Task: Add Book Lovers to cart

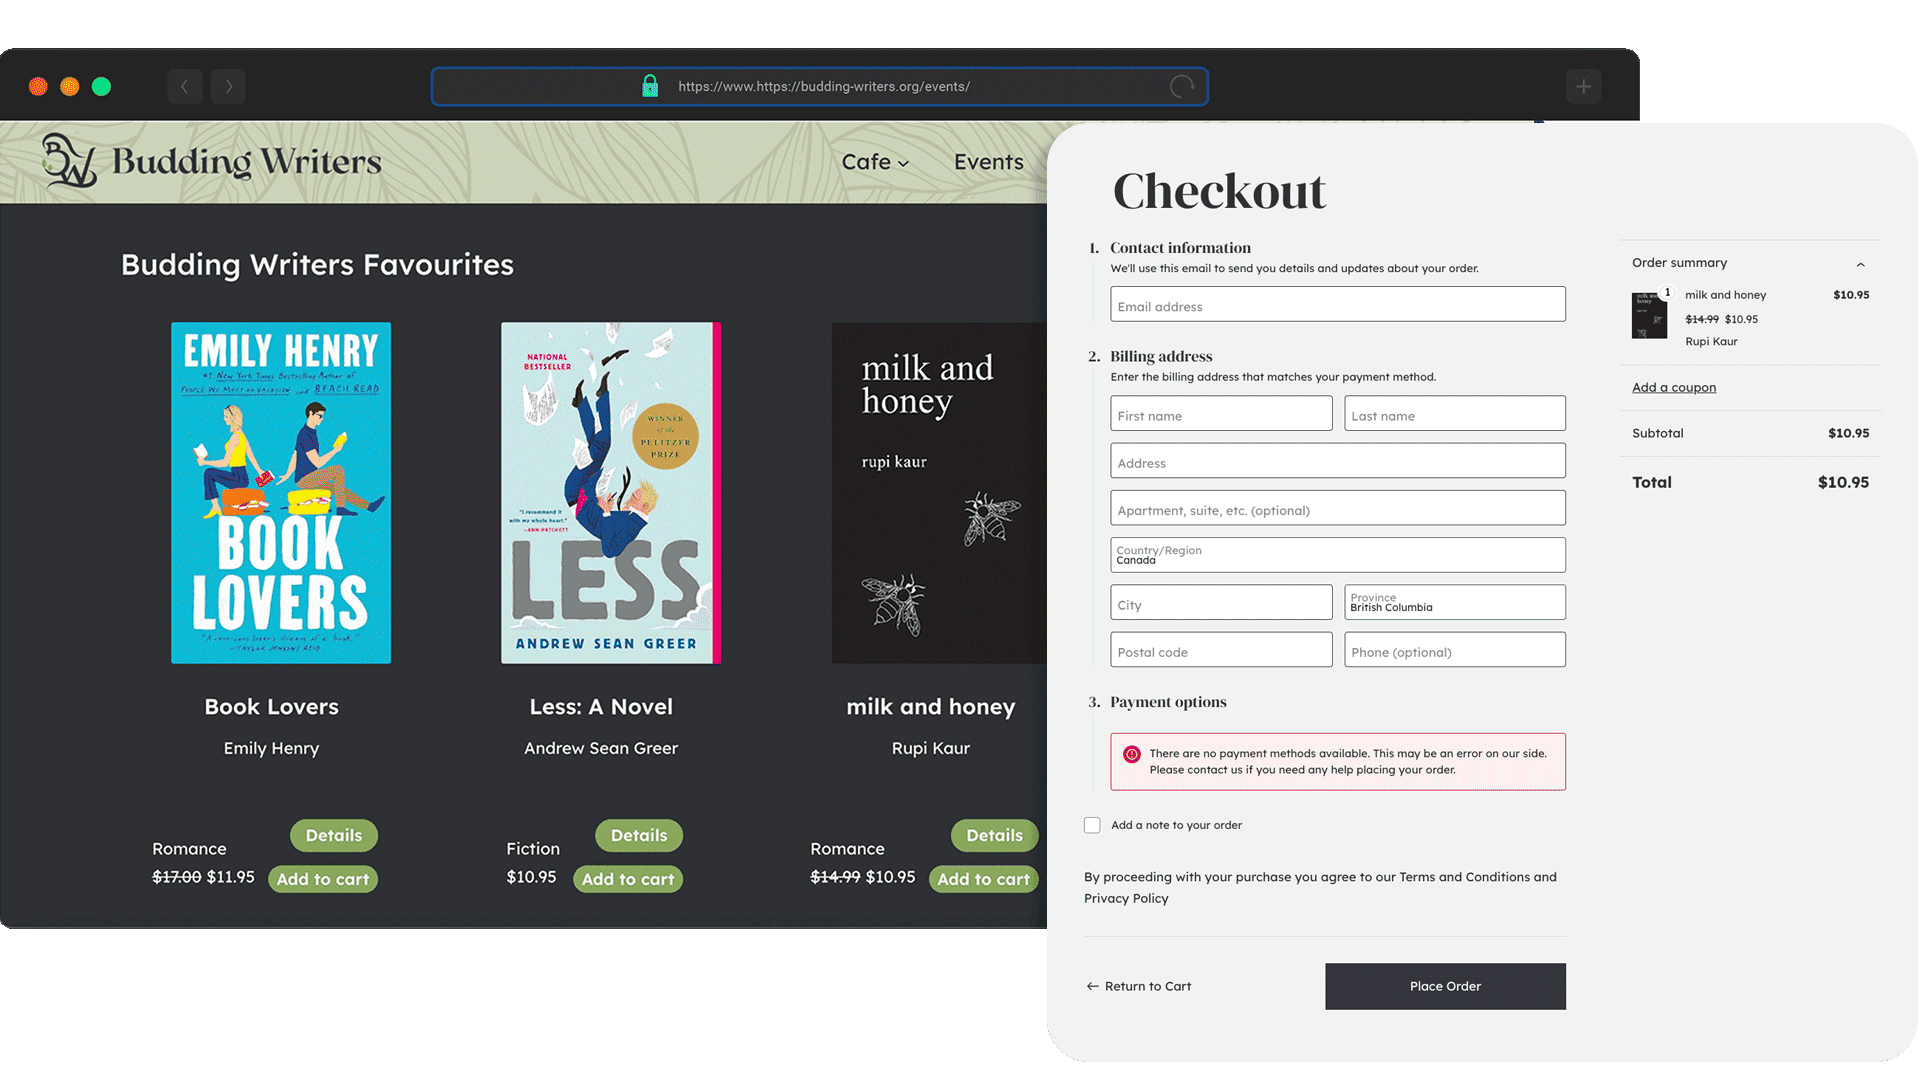Action: [x=323, y=879]
